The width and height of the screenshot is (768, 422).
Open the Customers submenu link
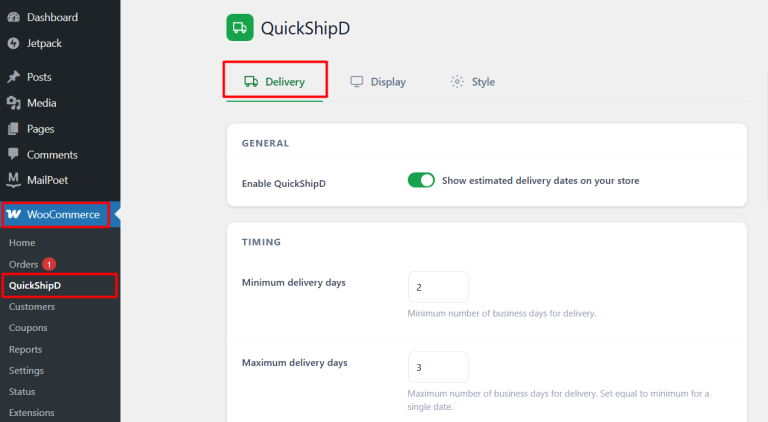coord(32,307)
